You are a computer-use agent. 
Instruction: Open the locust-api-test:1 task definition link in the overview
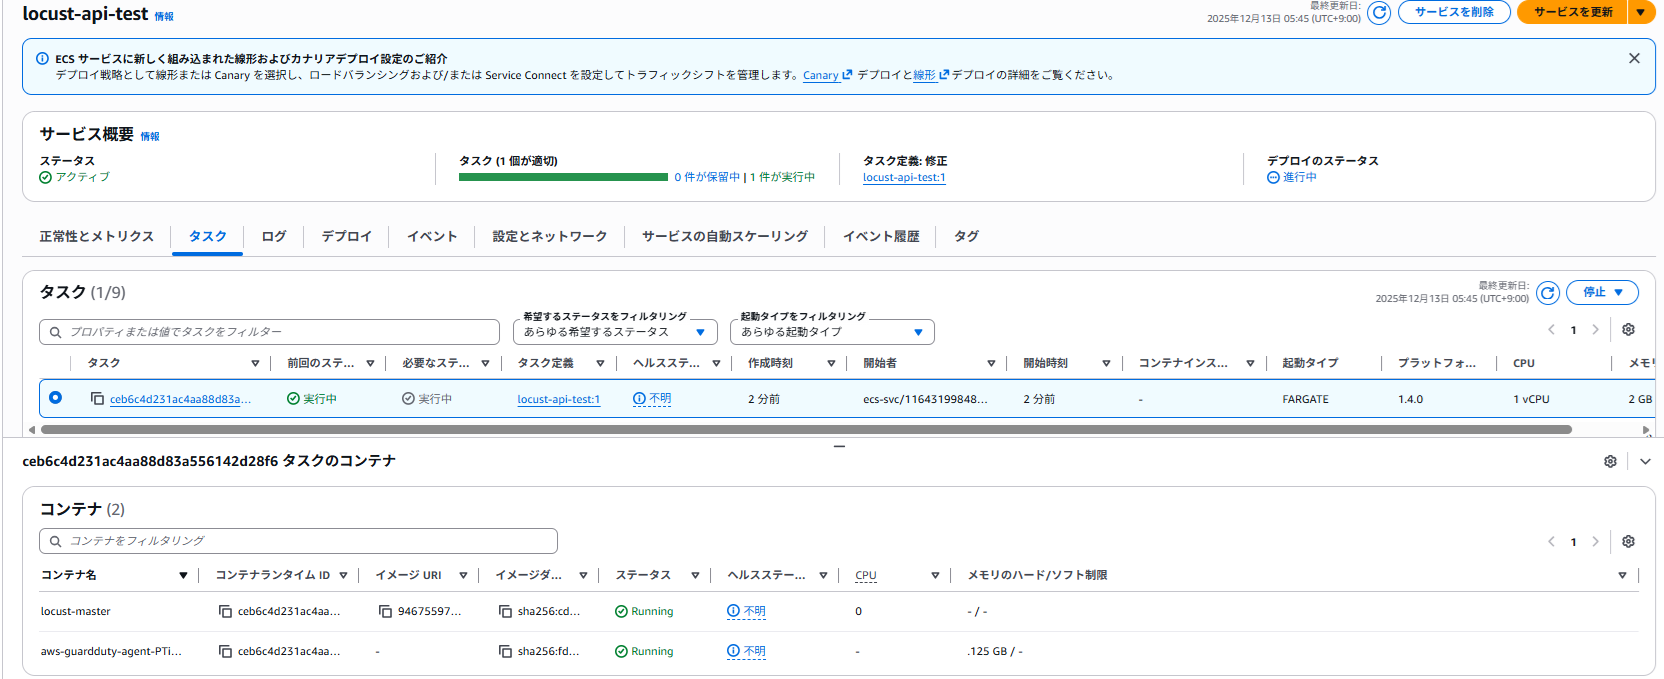[x=903, y=178]
